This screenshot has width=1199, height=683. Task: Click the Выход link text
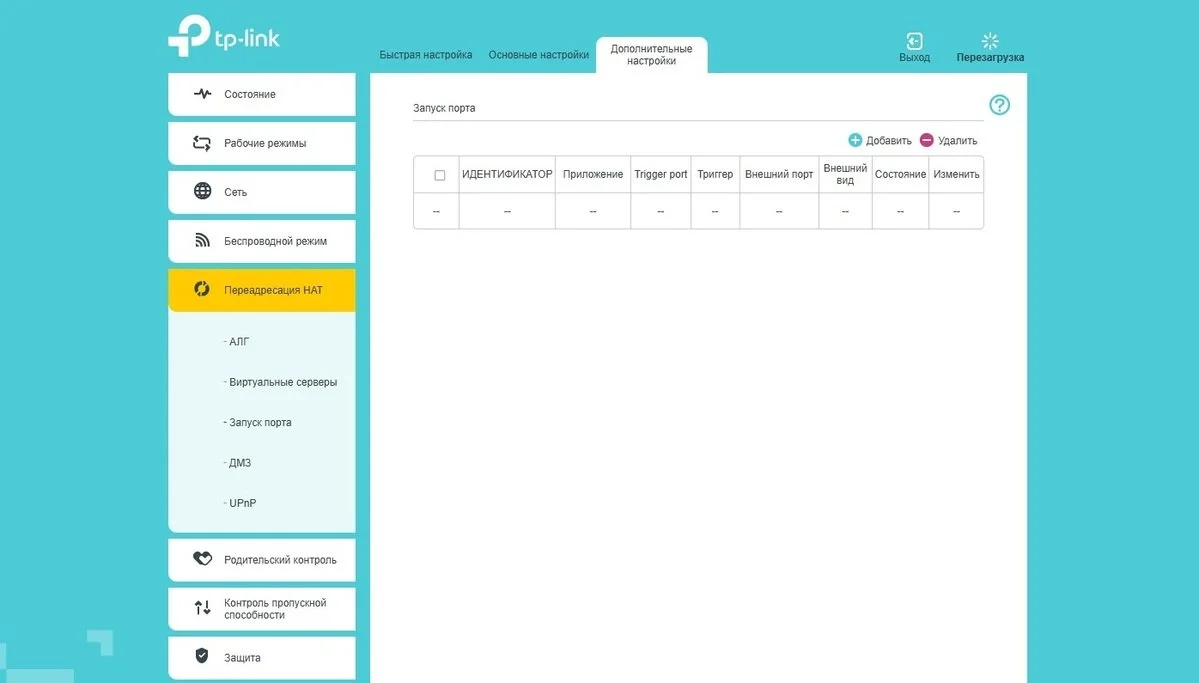point(915,57)
